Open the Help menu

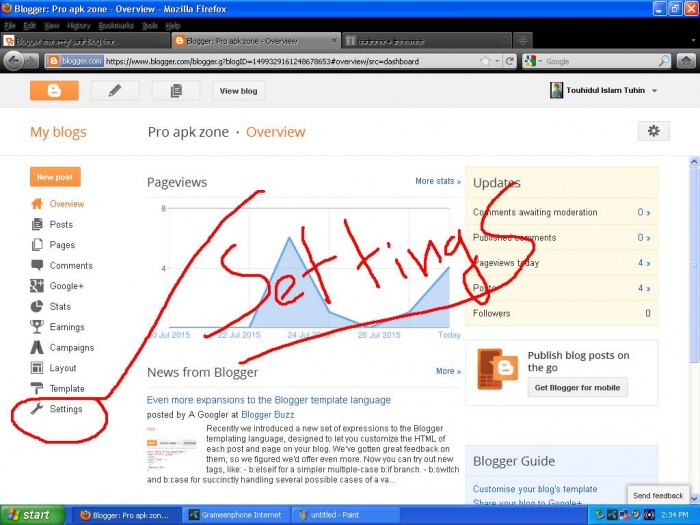click(172, 25)
